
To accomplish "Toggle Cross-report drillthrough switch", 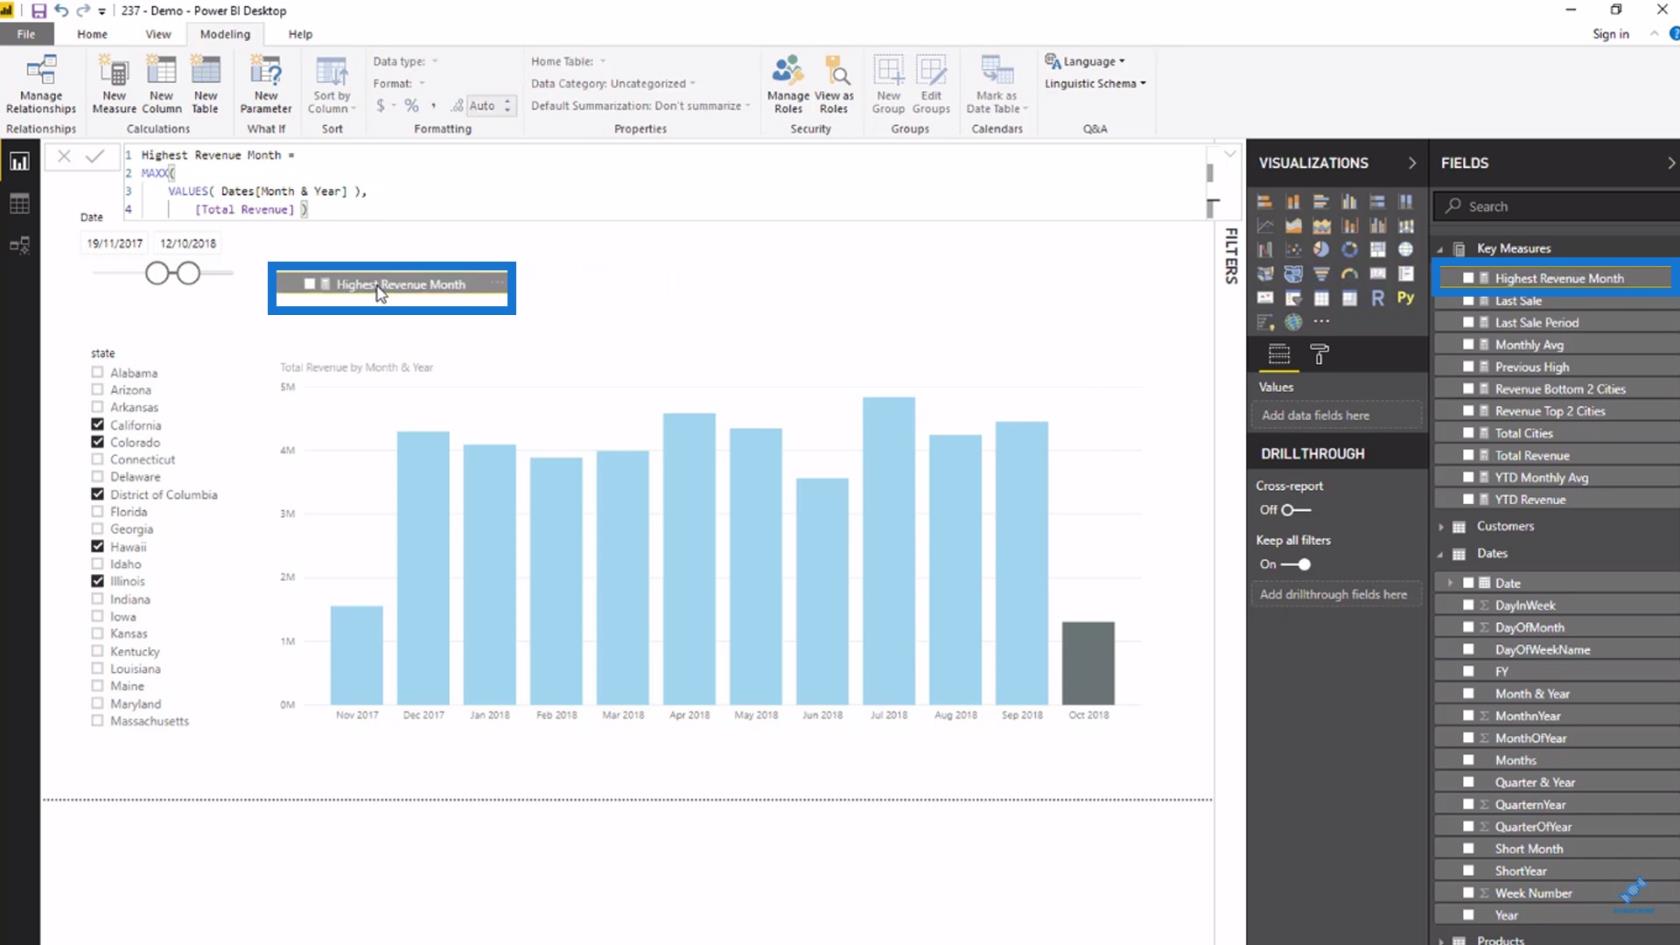I will pos(1295,510).
